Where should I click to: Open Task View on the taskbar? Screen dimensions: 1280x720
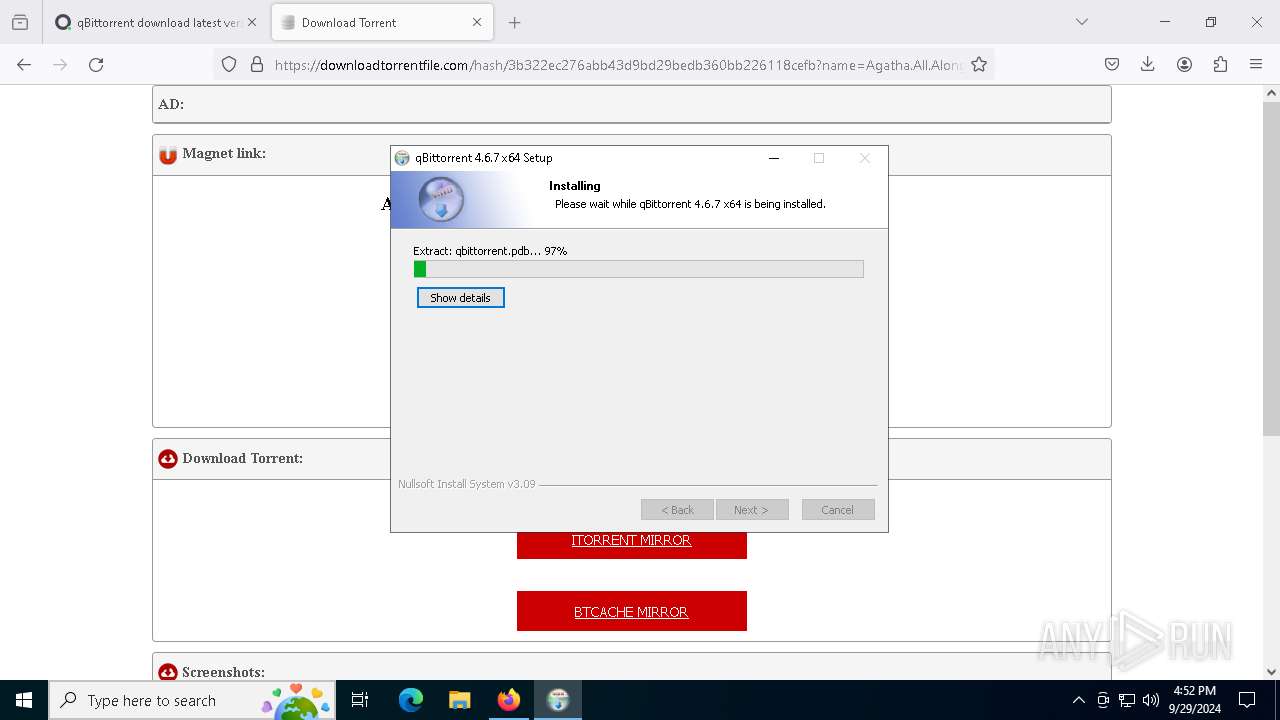(360, 700)
